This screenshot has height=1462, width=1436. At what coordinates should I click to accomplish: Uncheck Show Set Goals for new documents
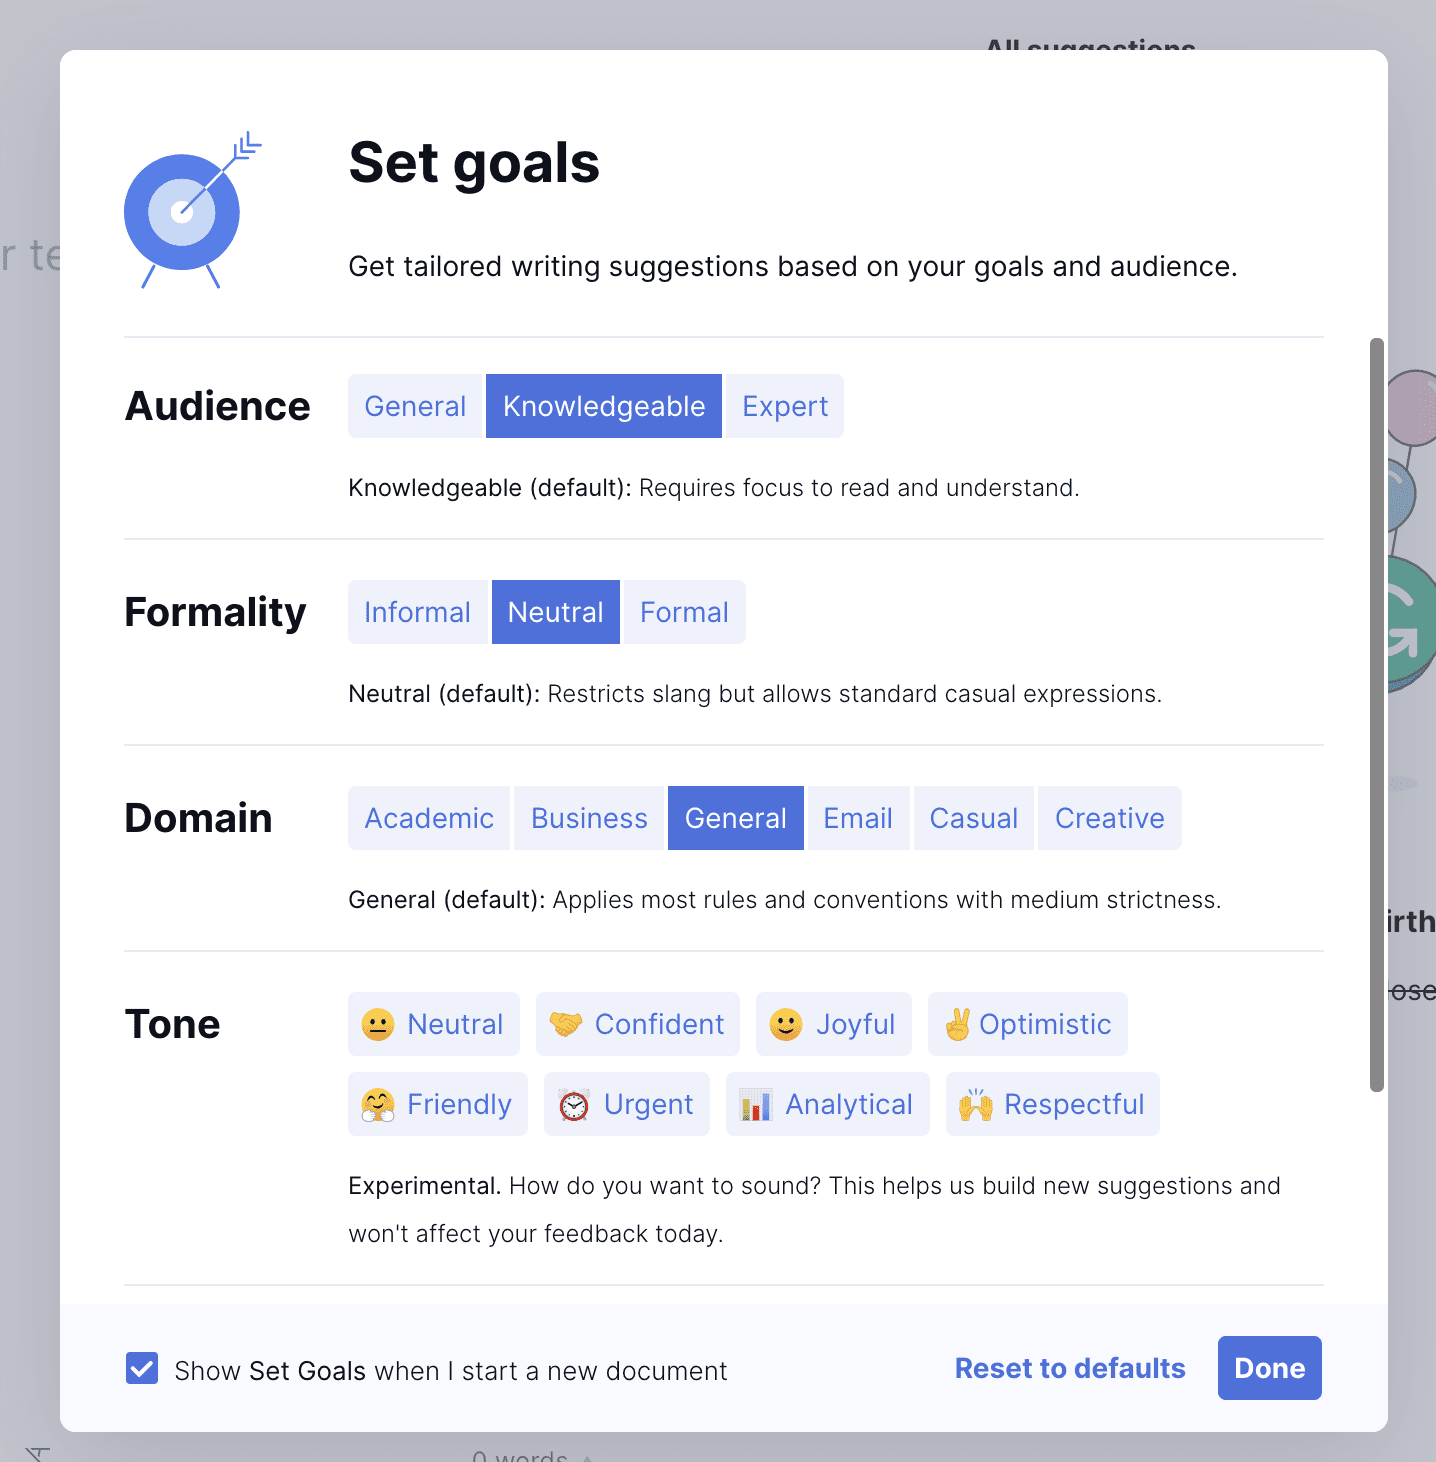(142, 1368)
